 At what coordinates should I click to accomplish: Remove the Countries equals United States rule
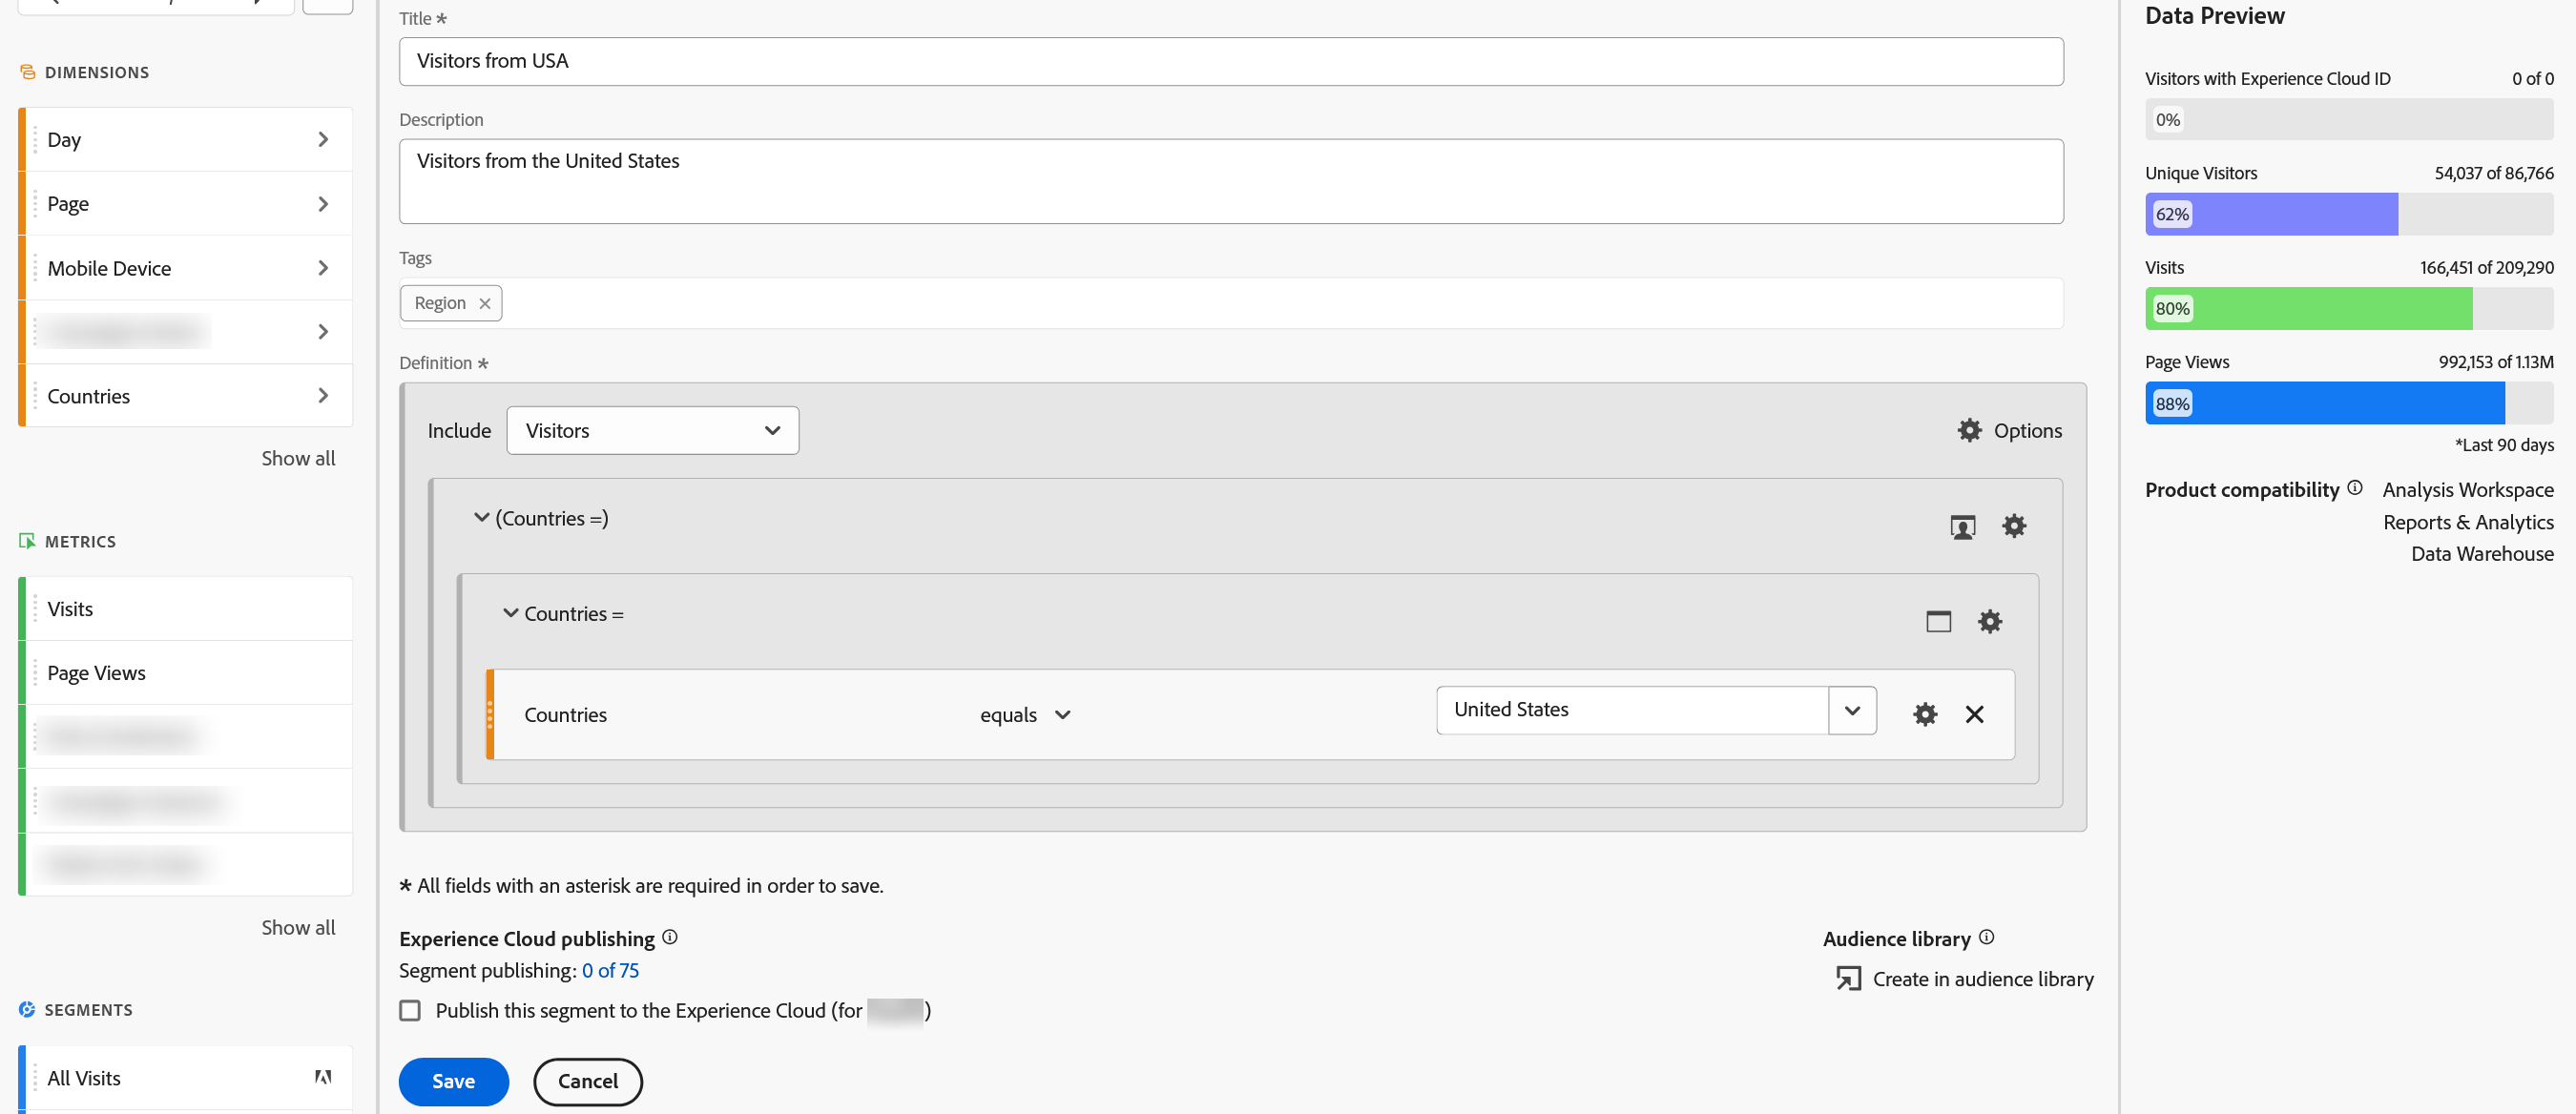(1974, 714)
